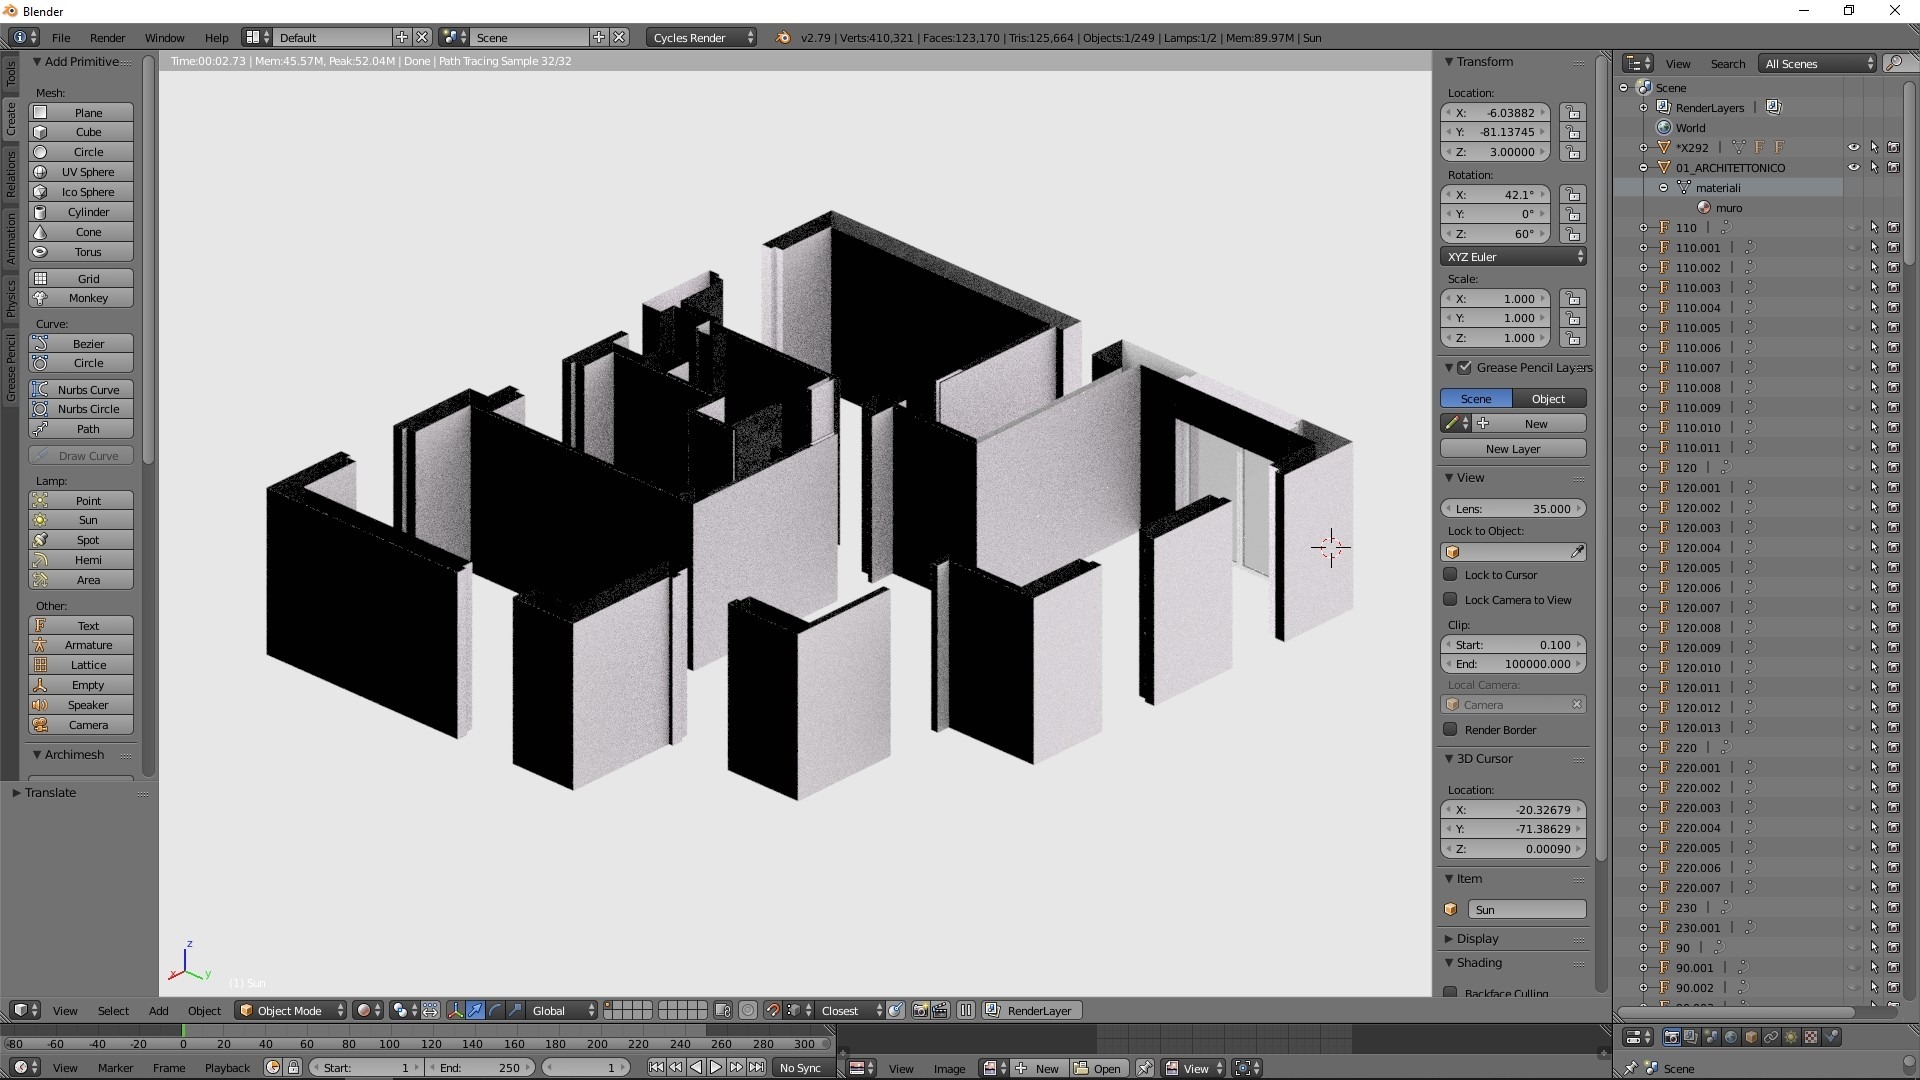Jump to last frame in timeline
Viewport: 1920px width, 1080px height.
[x=757, y=1068]
